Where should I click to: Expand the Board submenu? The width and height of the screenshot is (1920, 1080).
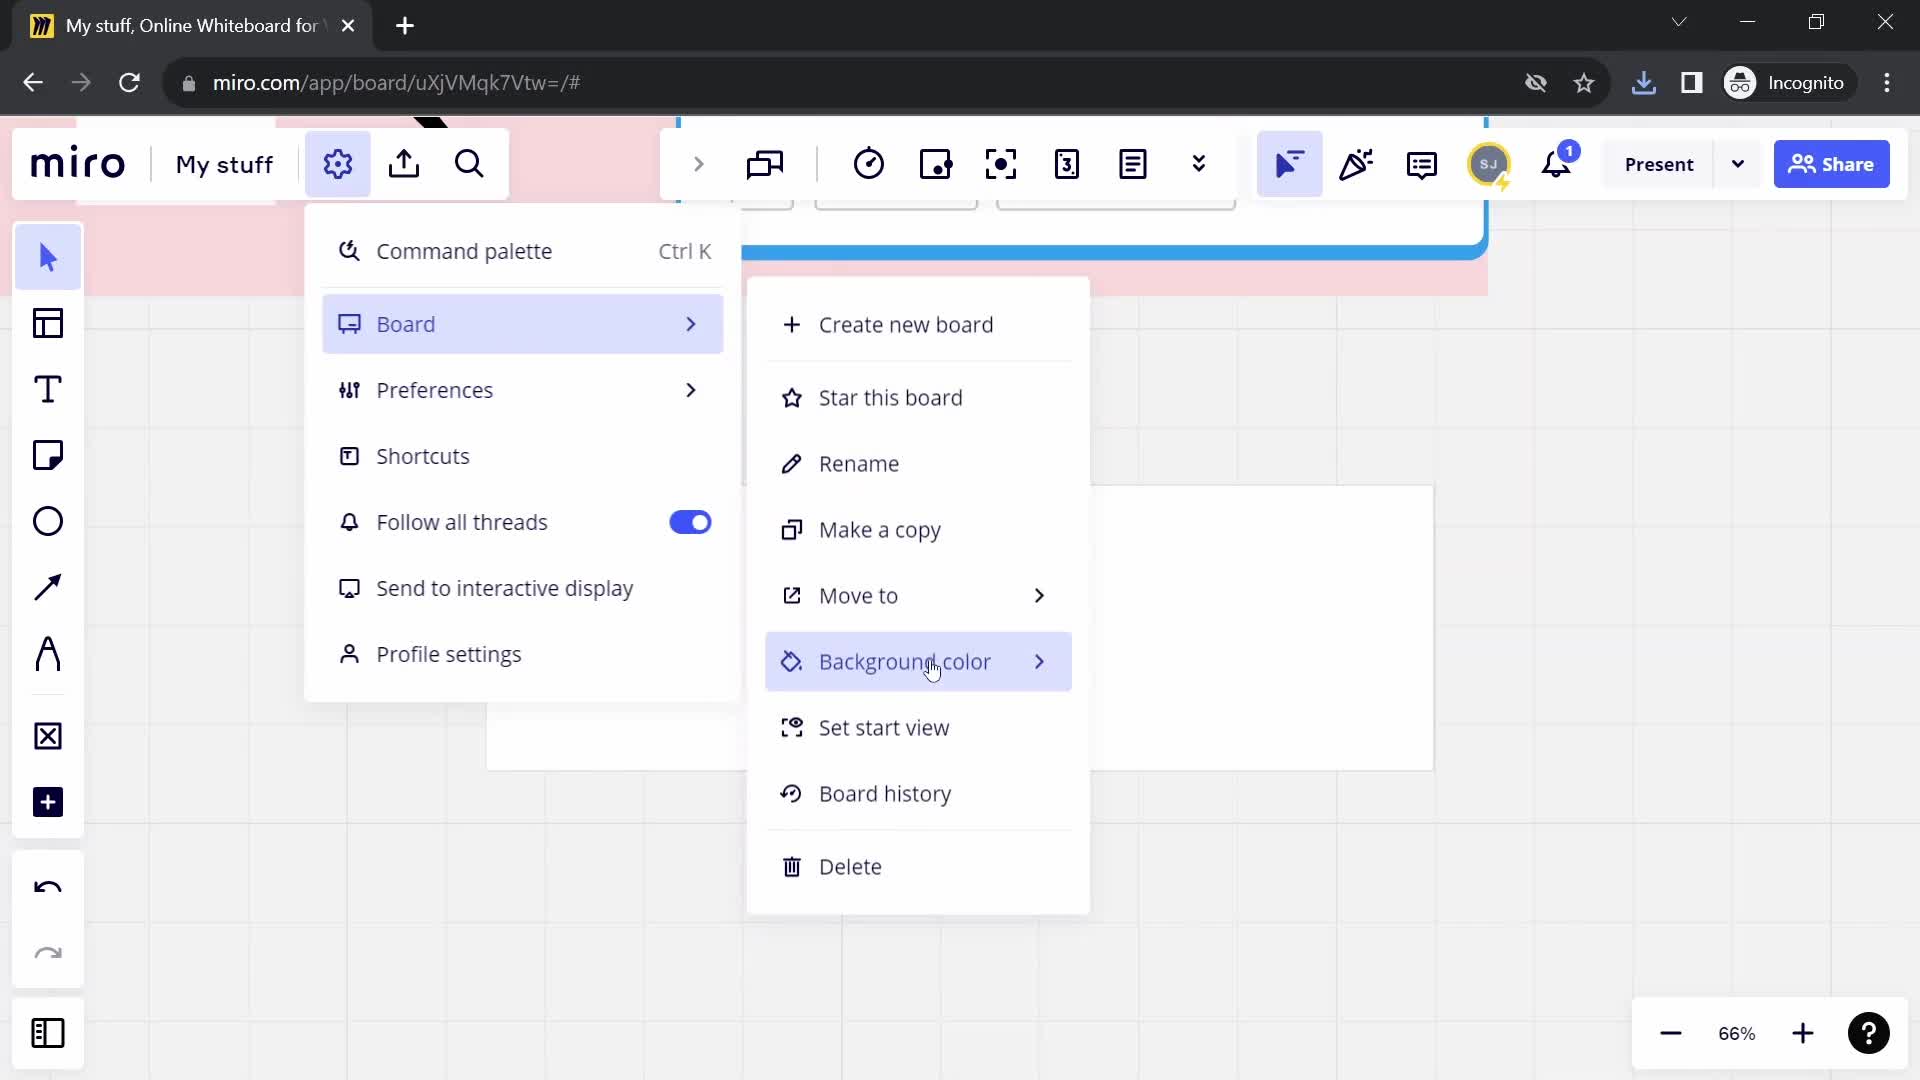click(522, 324)
